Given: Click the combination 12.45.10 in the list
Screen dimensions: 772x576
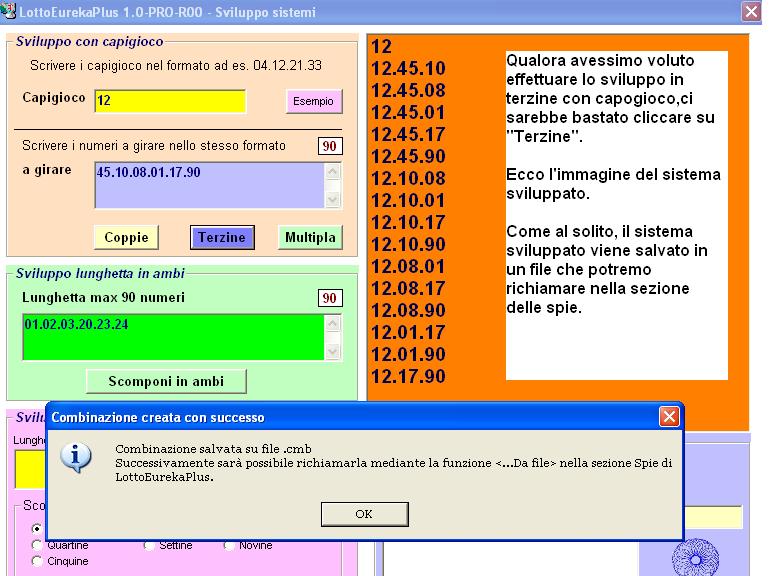Looking at the screenshot, I should pos(408,68).
